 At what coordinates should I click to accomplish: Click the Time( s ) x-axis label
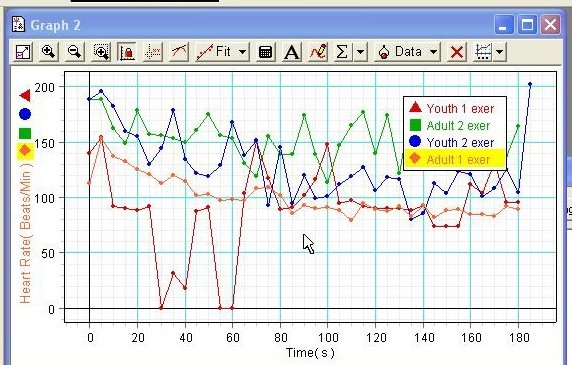(x=310, y=353)
